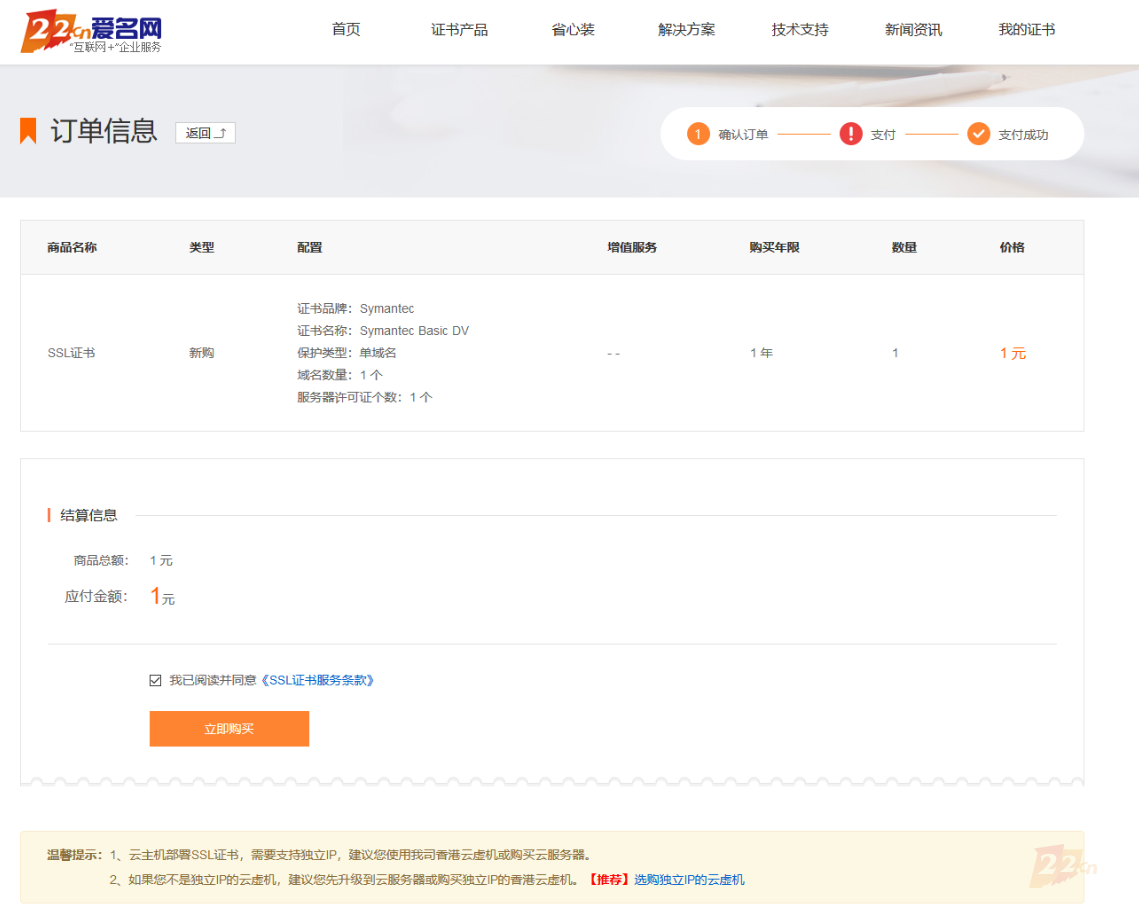Click the 配置 column header
Viewport: 1139px width, 904px height.
click(x=309, y=247)
